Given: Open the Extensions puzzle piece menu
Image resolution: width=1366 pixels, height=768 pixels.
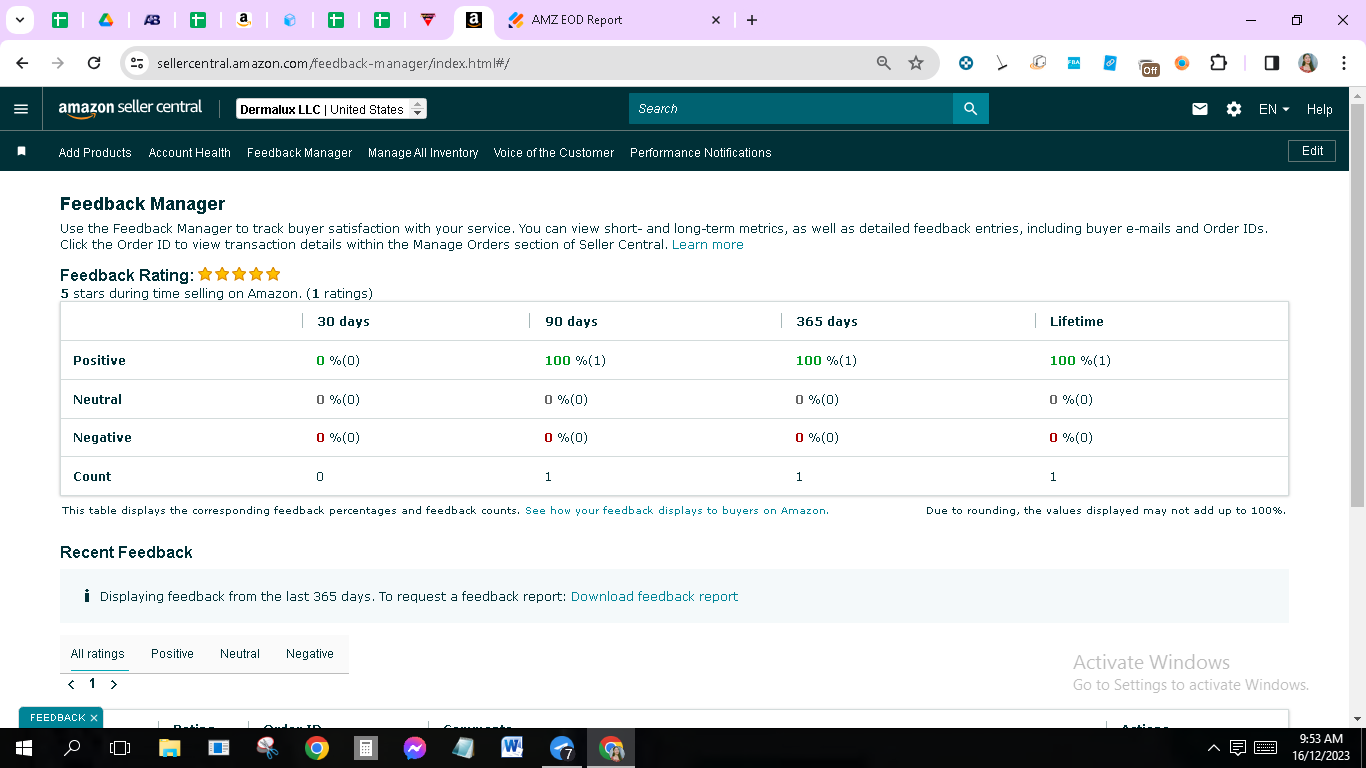Looking at the screenshot, I should click(x=1218, y=63).
